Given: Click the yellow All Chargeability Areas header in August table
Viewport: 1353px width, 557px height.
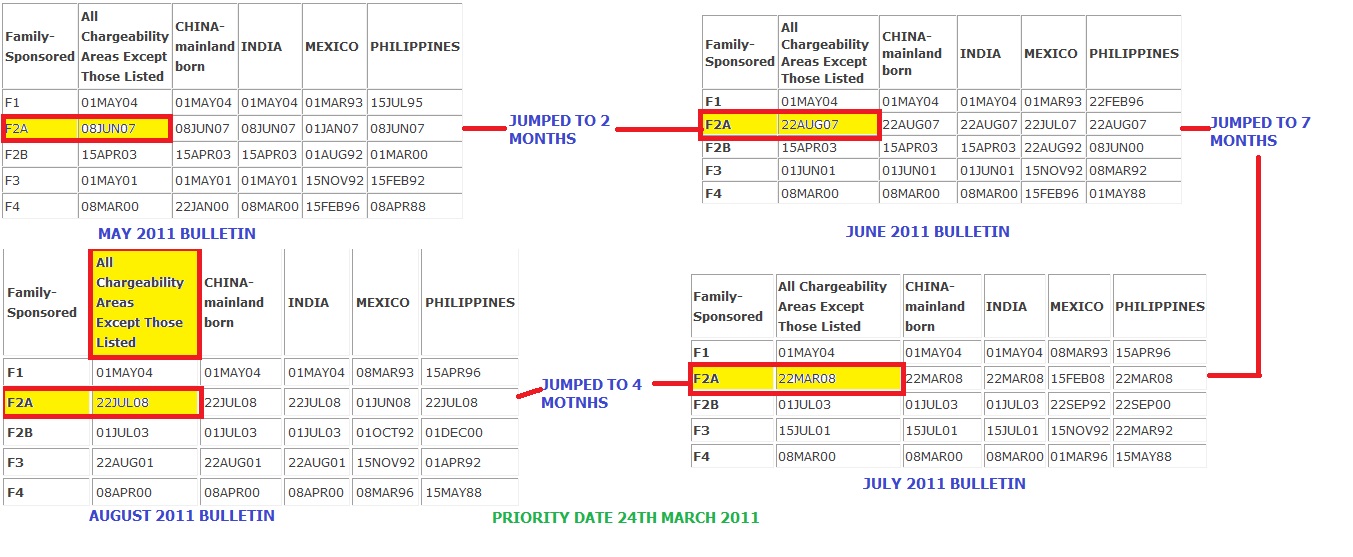Looking at the screenshot, I should point(144,302).
